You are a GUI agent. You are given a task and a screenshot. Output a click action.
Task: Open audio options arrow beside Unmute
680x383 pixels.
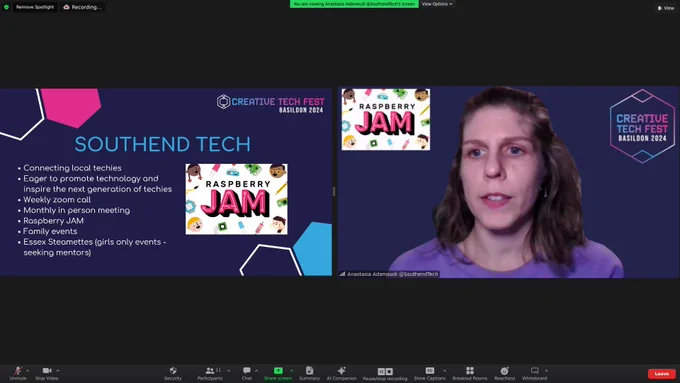28,370
